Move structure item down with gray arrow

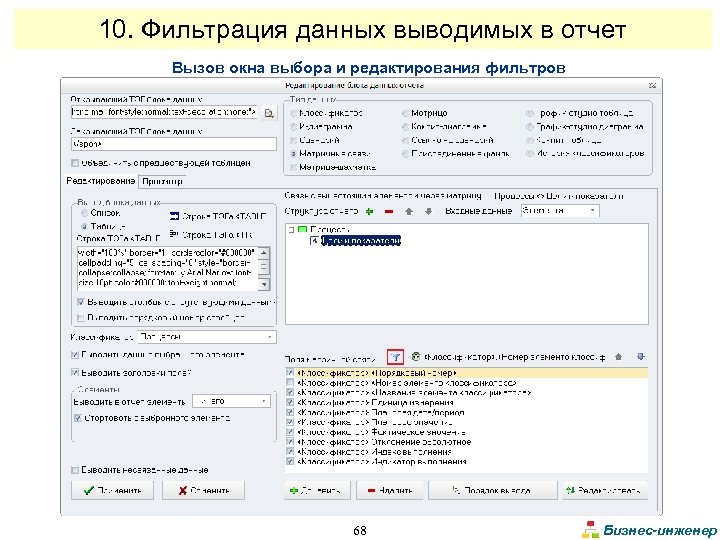coord(428,212)
